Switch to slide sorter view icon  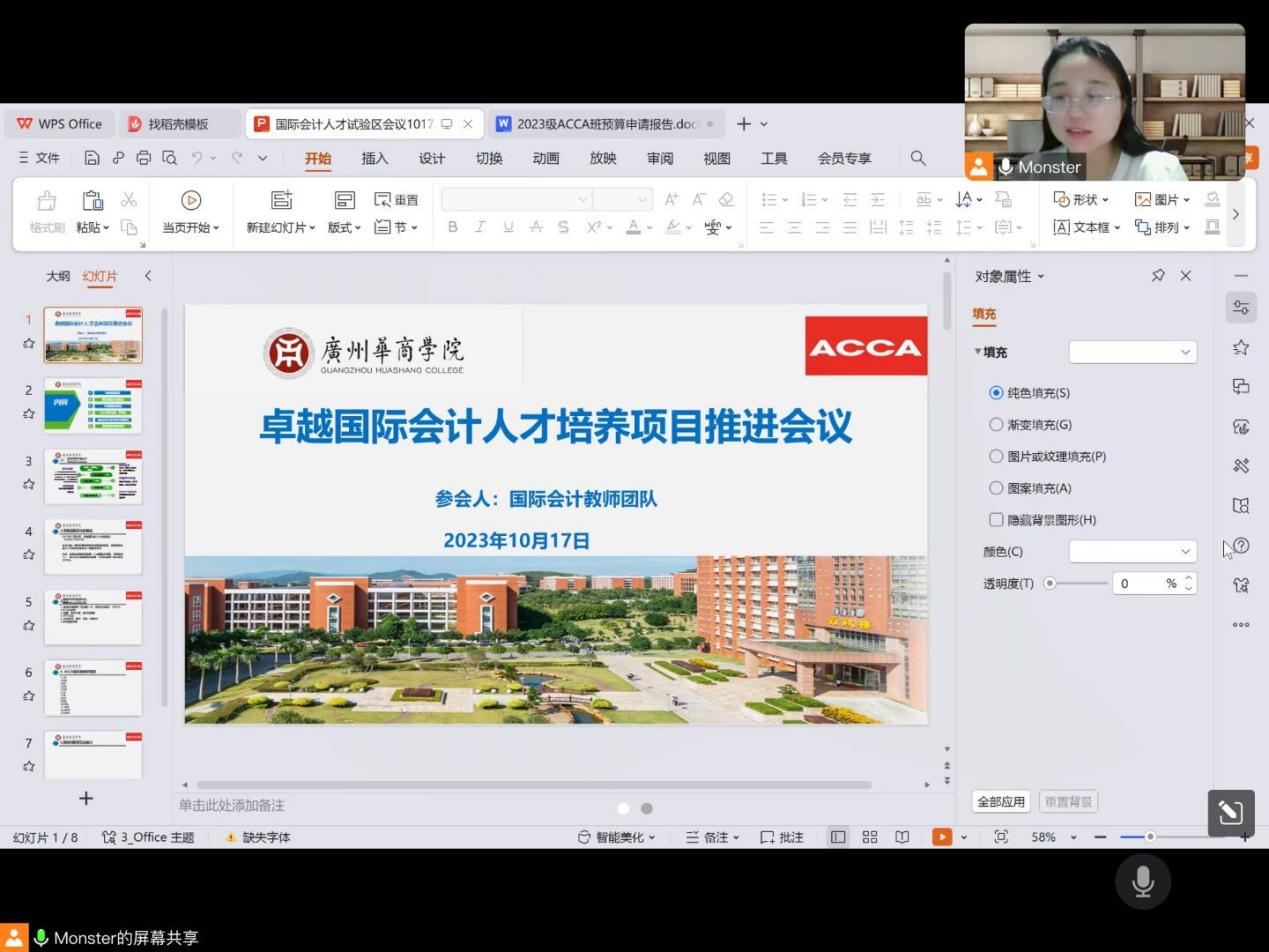tap(870, 837)
